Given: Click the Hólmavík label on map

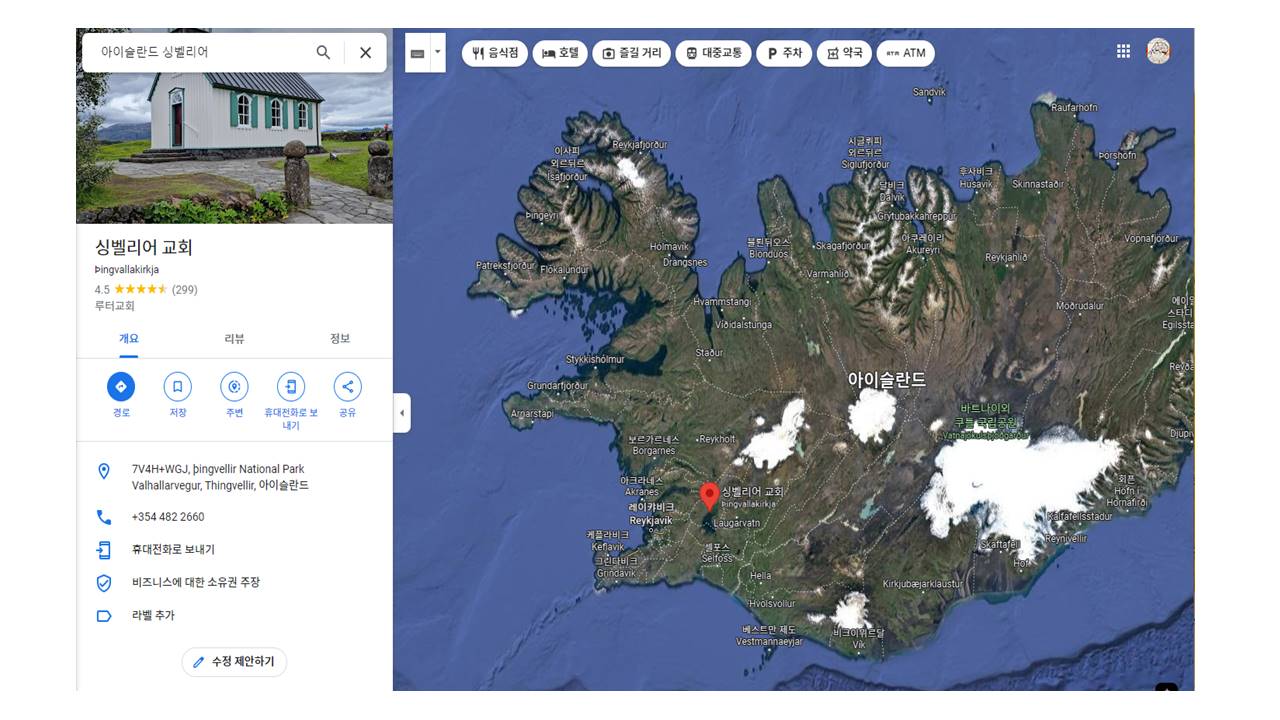Looking at the screenshot, I should pyautogui.click(x=670, y=247).
